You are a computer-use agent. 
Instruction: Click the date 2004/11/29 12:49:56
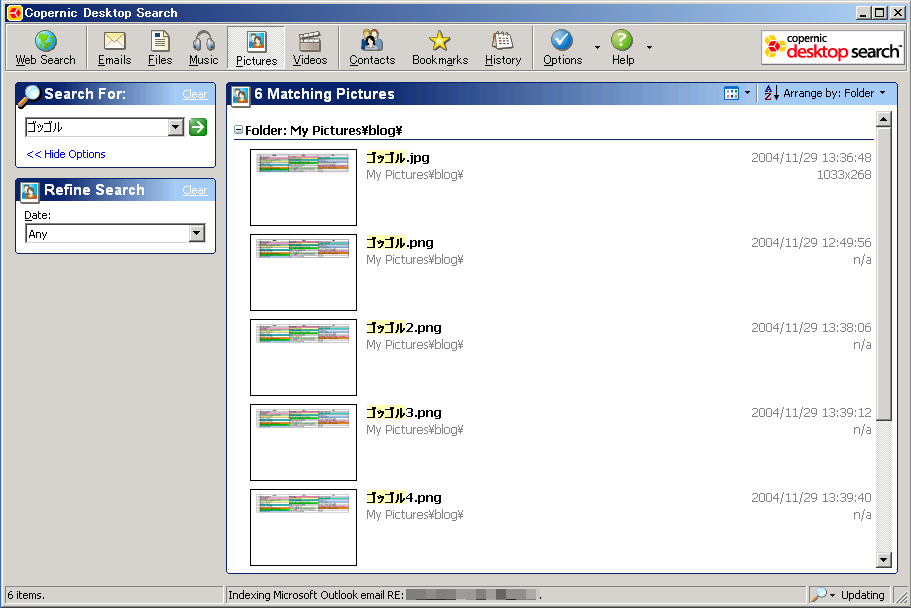[811, 242]
